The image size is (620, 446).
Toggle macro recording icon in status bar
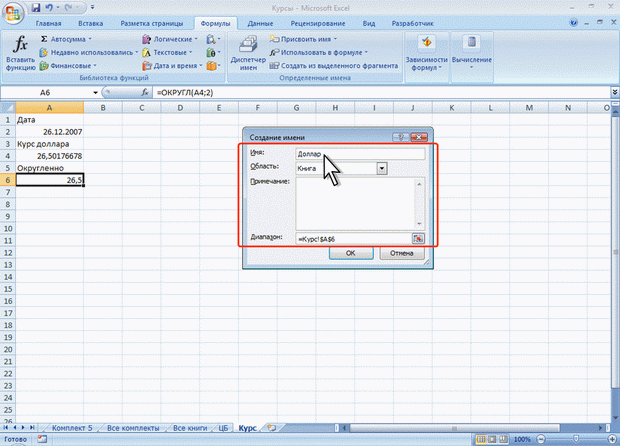(42, 439)
